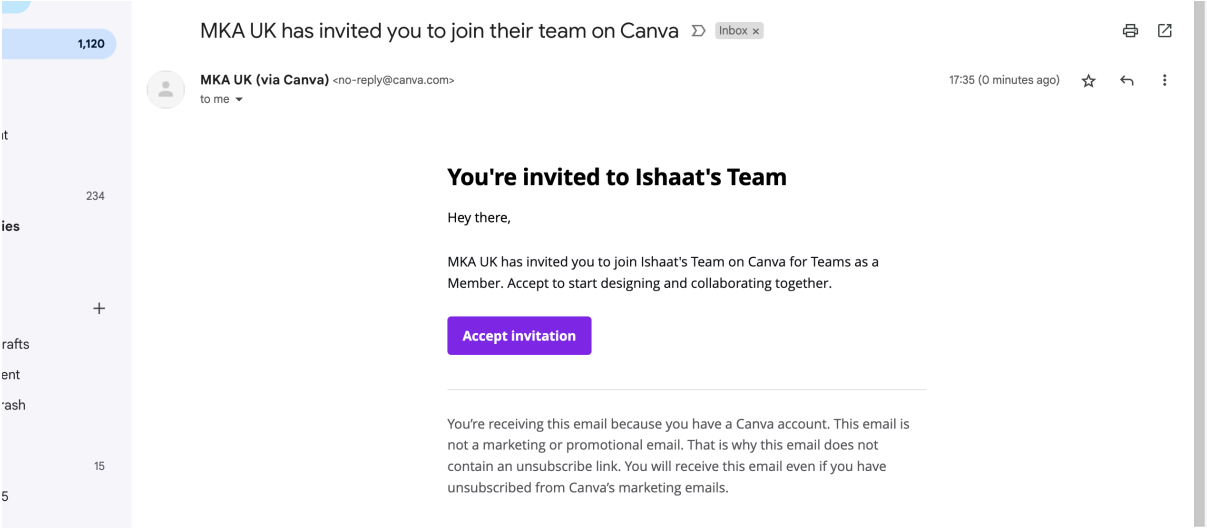Star the Canva invitation email

[x=1088, y=81]
